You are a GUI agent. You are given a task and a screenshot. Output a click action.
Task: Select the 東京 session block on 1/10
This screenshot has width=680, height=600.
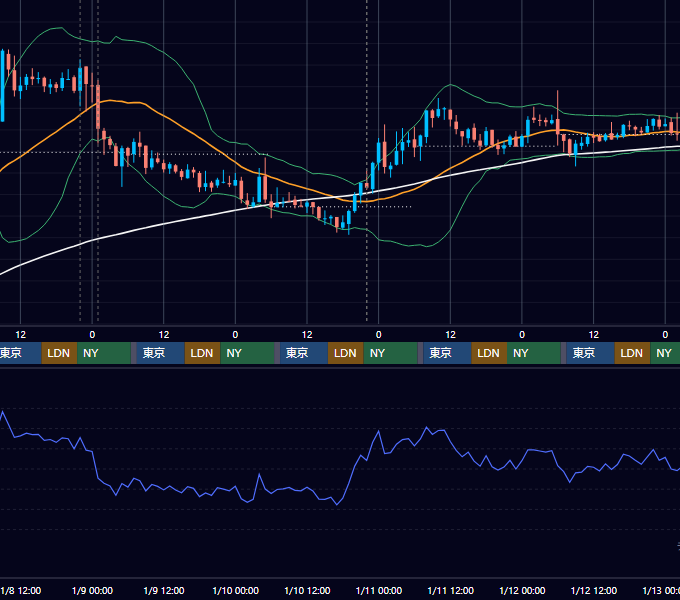[x=304, y=353]
